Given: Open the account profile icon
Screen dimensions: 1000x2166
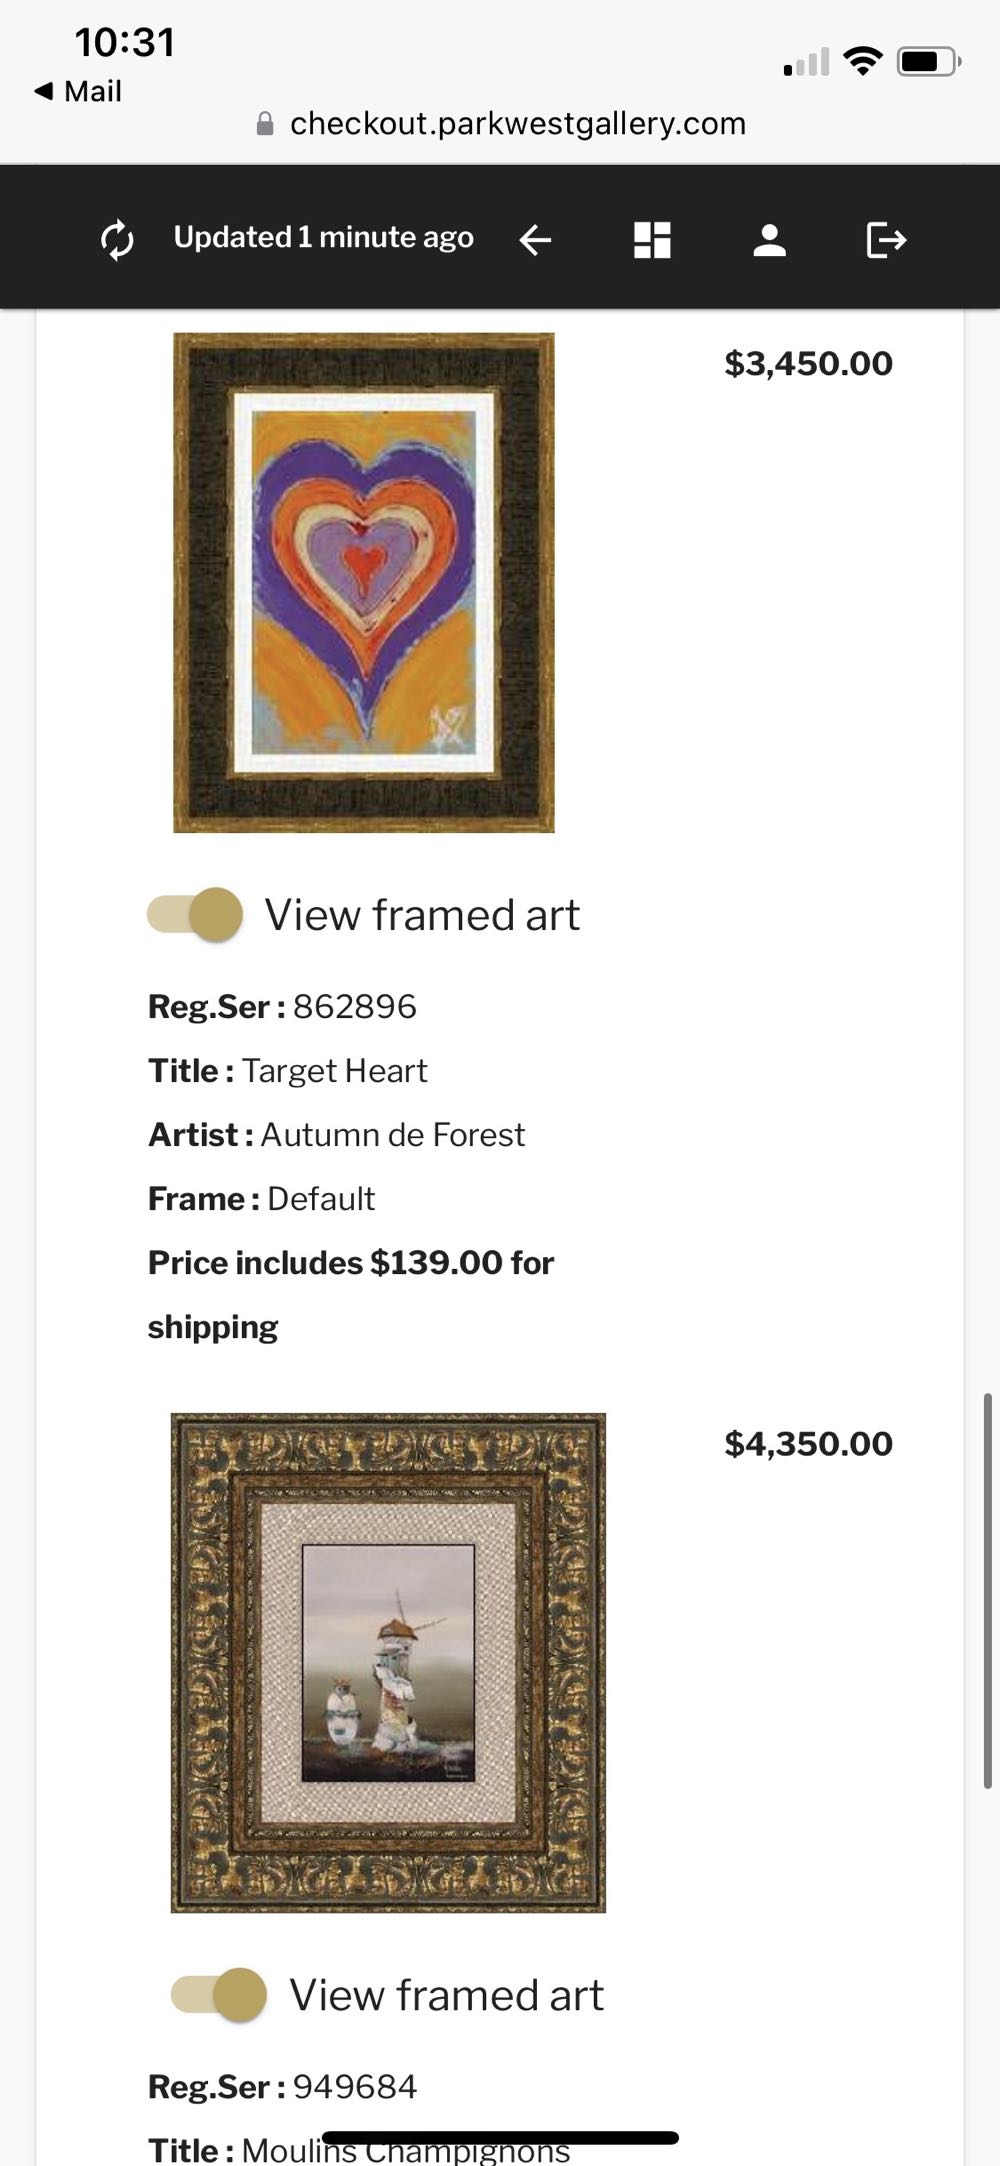Looking at the screenshot, I should 769,240.
